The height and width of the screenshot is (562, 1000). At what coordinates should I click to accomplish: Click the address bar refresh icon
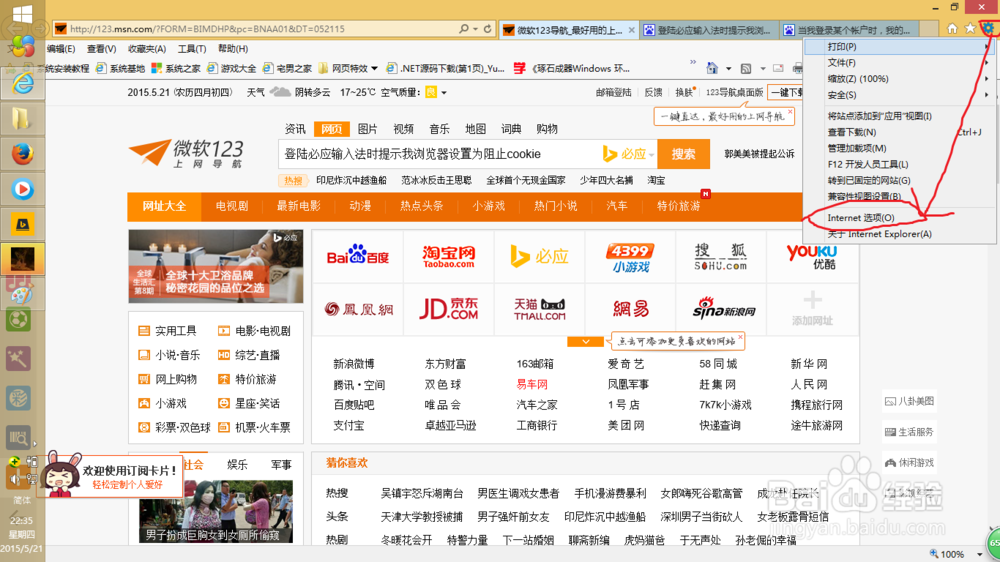487,29
